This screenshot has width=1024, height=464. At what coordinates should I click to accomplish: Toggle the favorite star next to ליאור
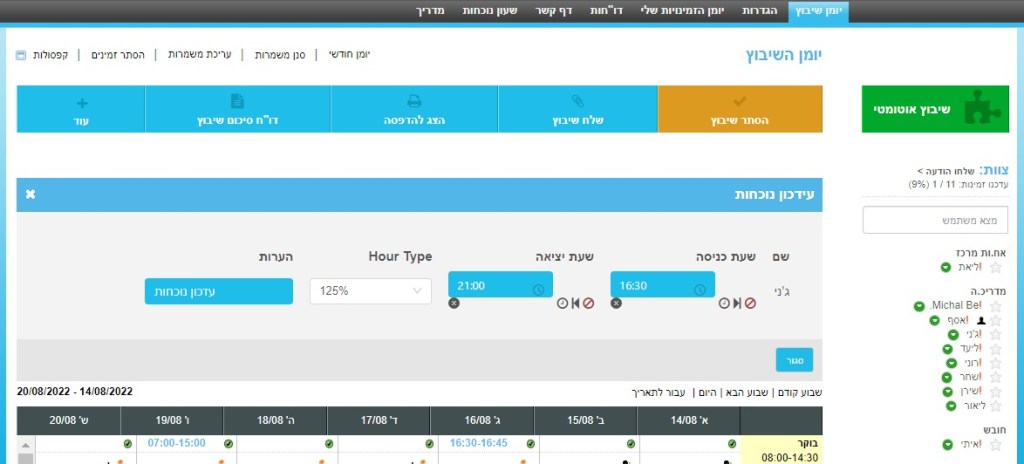[x=995, y=406]
